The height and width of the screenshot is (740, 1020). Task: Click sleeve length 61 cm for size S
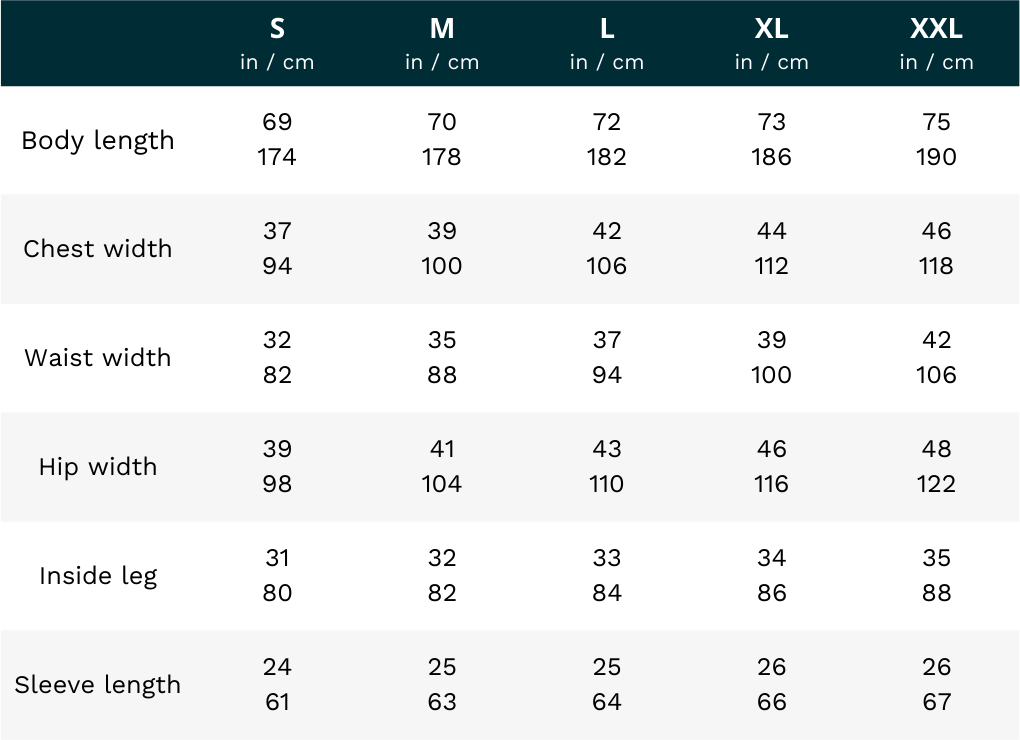[277, 702]
